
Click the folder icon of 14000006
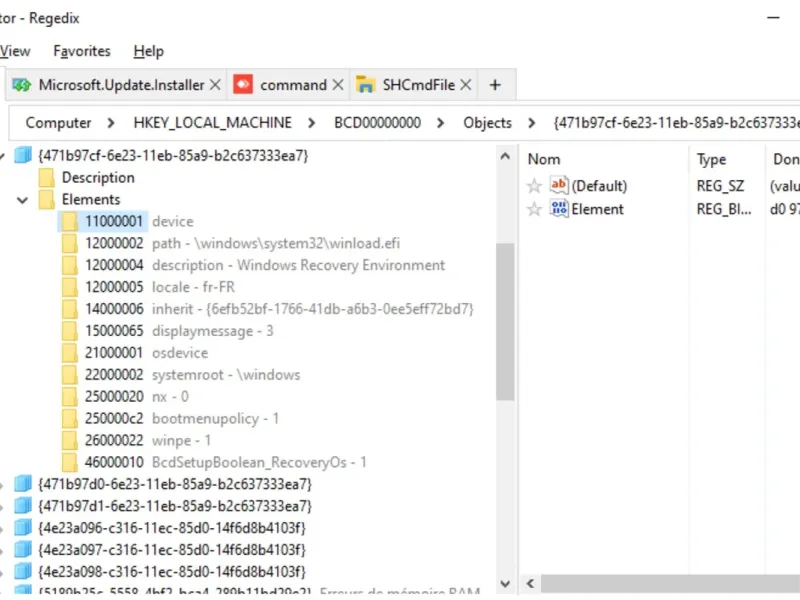[69, 309]
